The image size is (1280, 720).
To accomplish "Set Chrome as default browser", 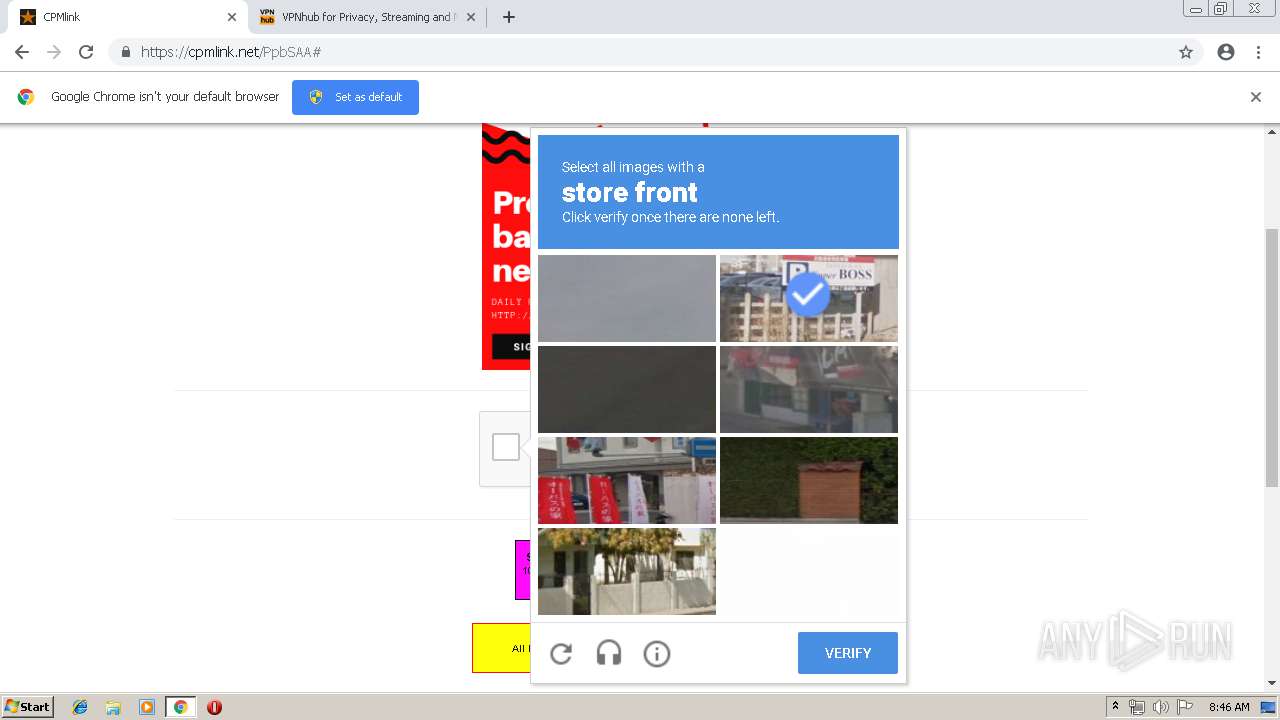I will (355, 97).
